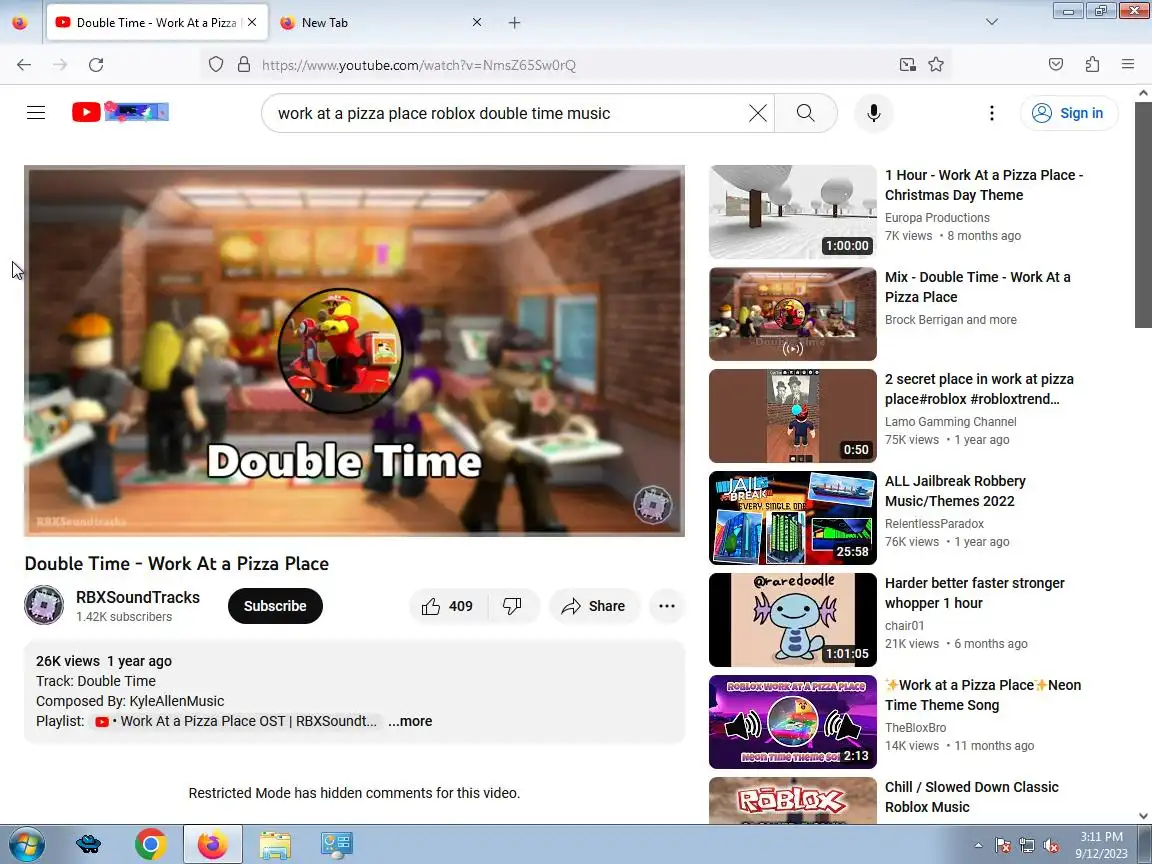Open more actions ellipsis under the video
Image resolution: width=1152 pixels, height=864 pixels.
pos(667,606)
